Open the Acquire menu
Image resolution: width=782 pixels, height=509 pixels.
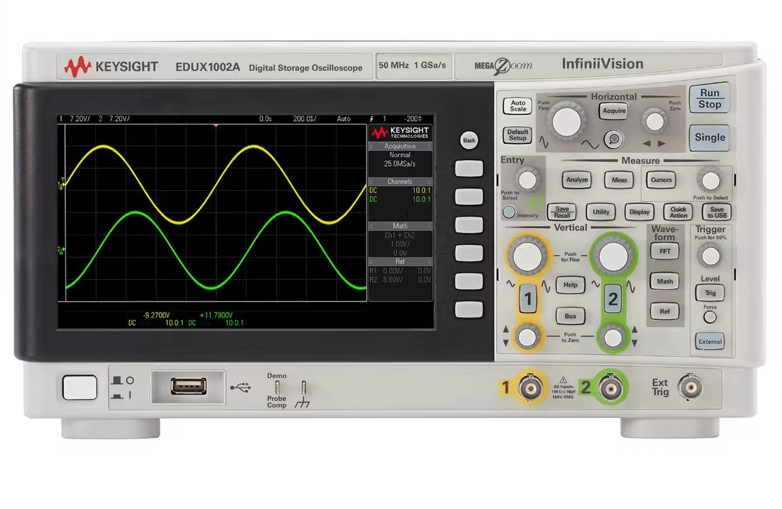pos(613,111)
